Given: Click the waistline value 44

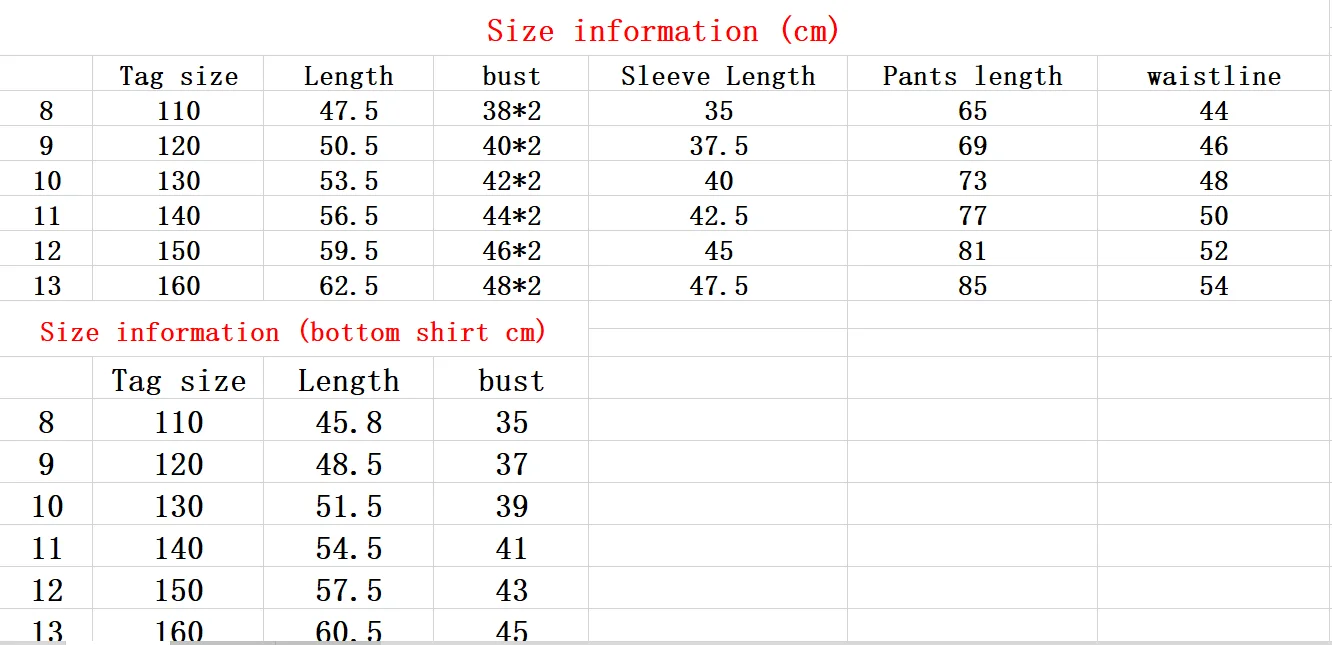Looking at the screenshot, I should point(1214,111).
